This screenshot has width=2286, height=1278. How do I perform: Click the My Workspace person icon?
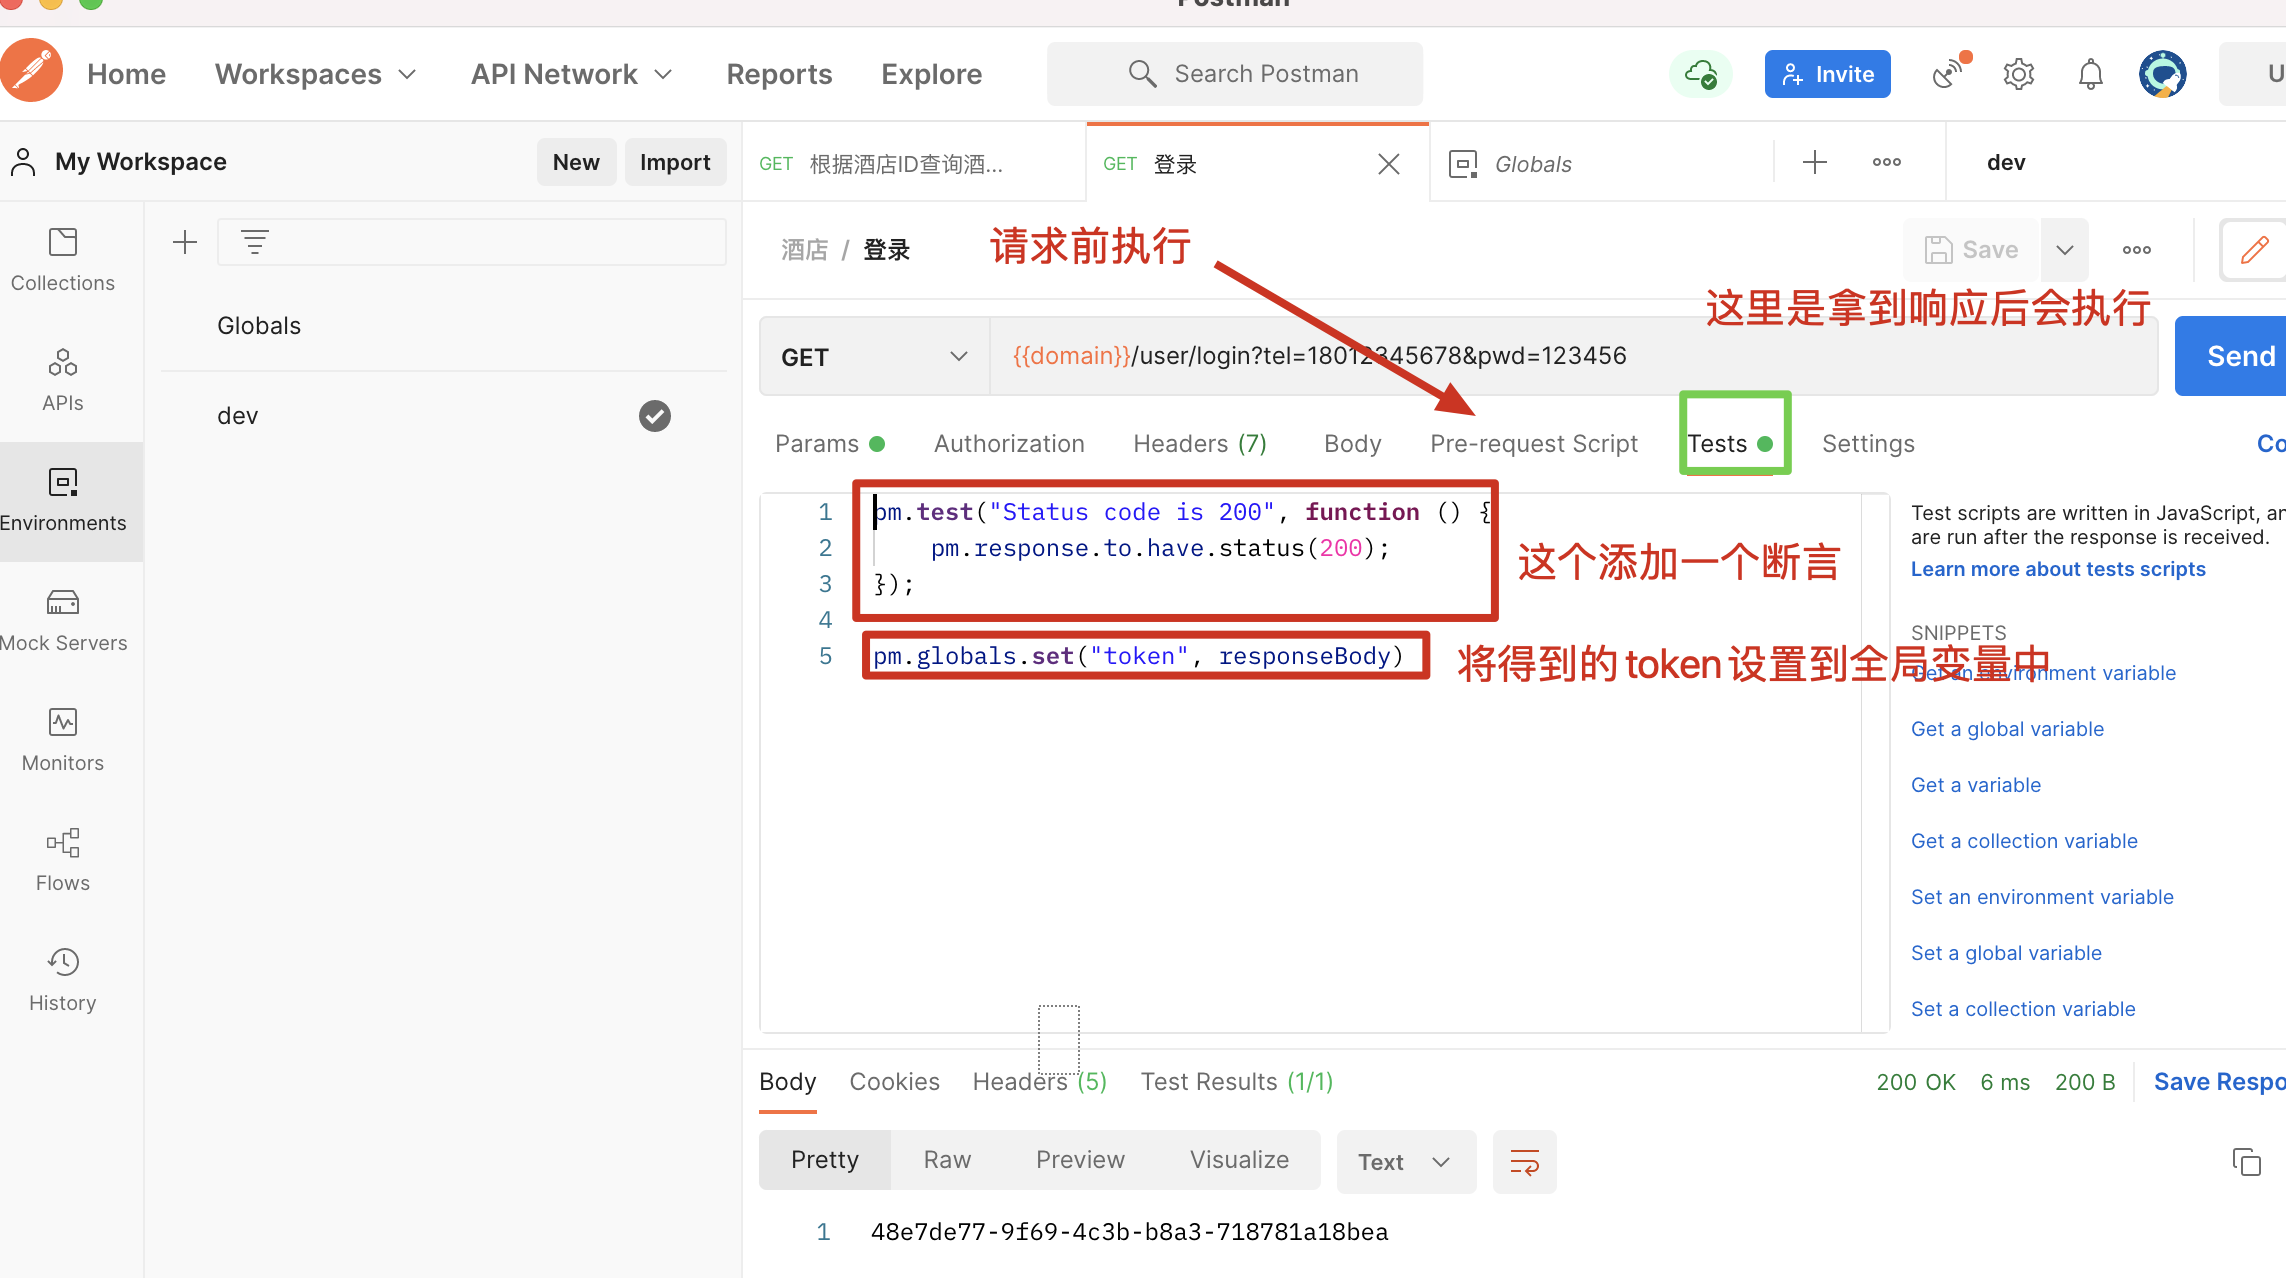coord(23,162)
